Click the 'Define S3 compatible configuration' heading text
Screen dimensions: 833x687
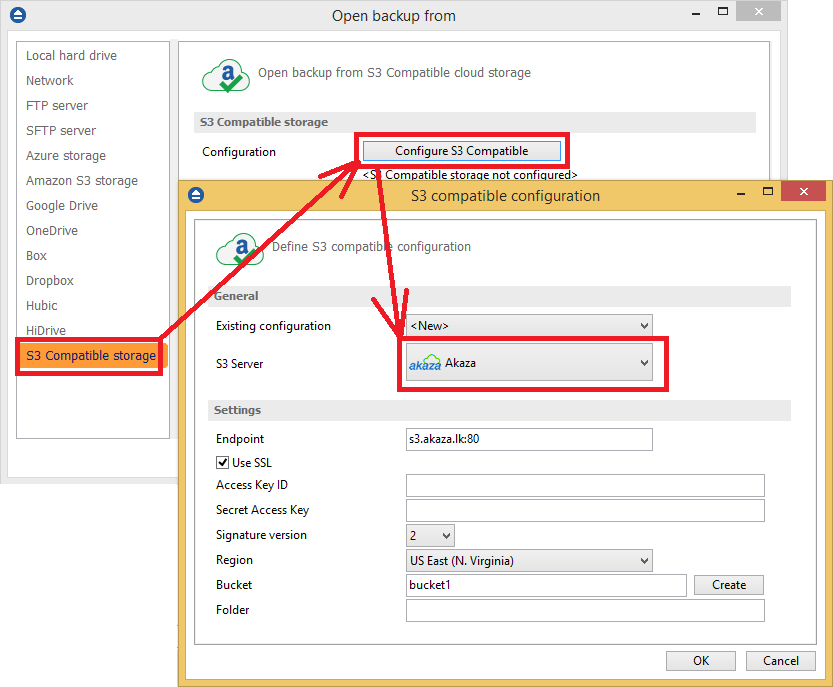[371, 247]
